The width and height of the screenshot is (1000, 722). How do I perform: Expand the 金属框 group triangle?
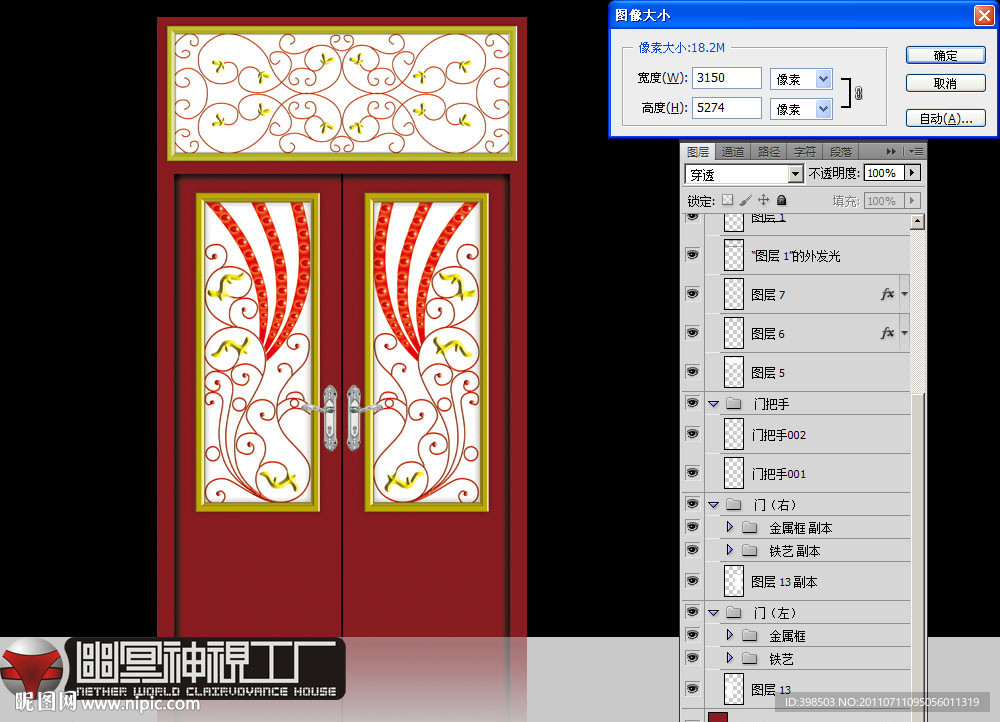click(x=730, y=635)
